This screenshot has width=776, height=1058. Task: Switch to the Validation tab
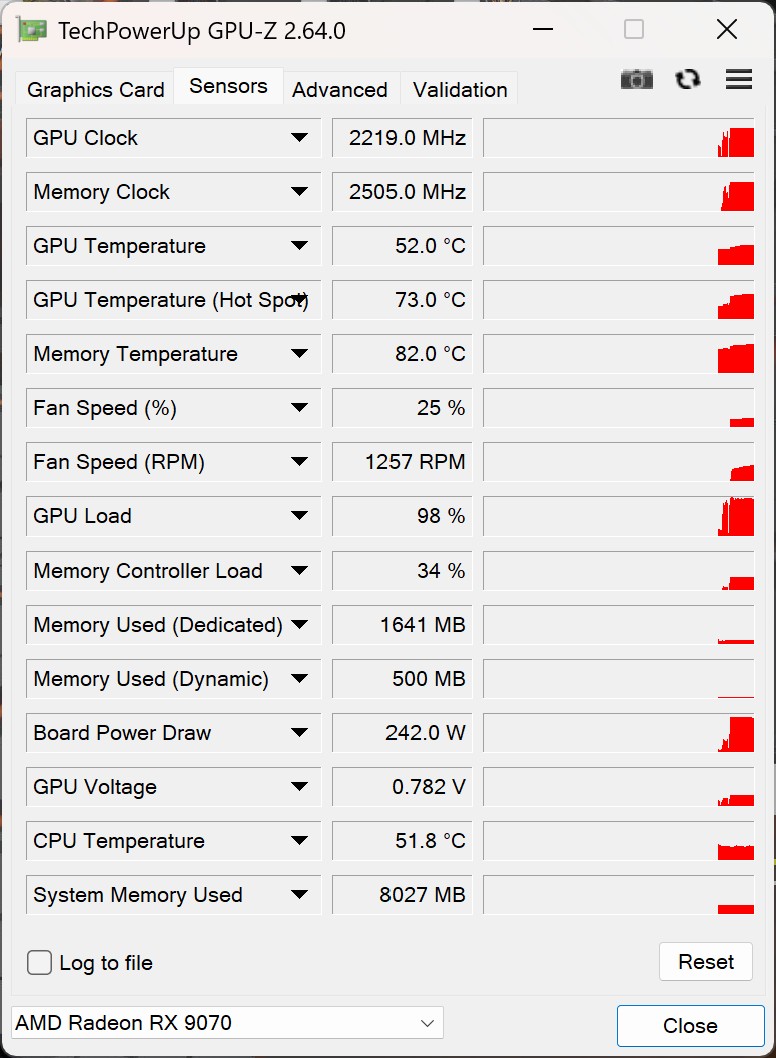tap(460, 90)
